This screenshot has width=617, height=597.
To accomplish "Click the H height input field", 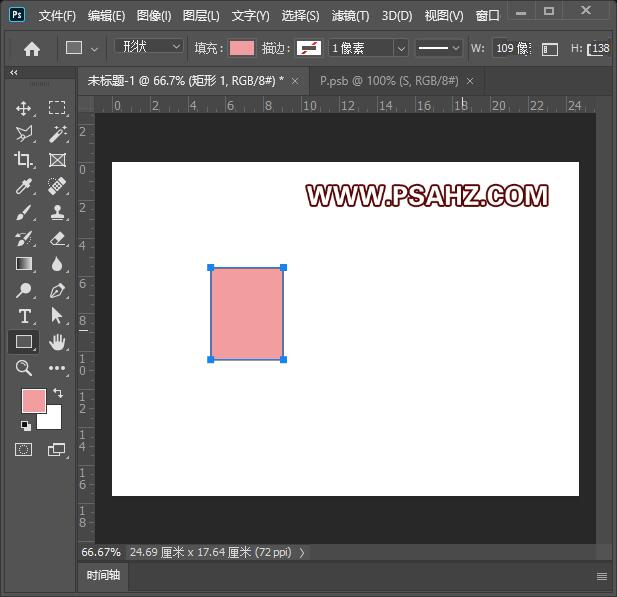I will pyautogui.click(x=600, y=48).
